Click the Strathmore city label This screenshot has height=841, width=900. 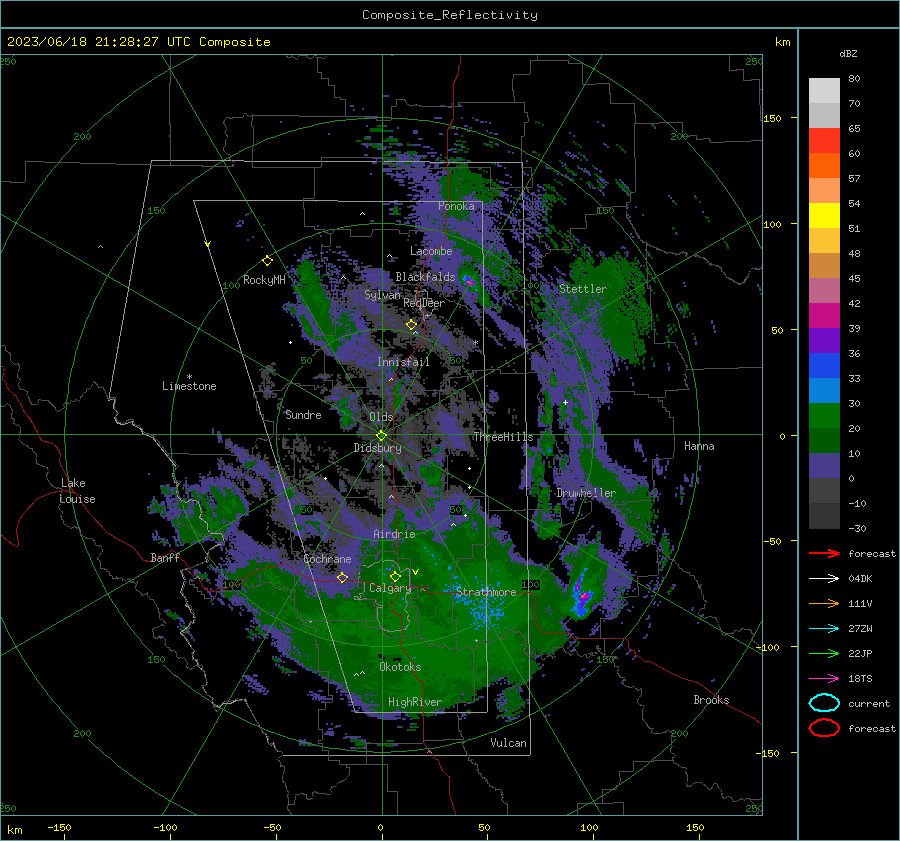point(486,592)
